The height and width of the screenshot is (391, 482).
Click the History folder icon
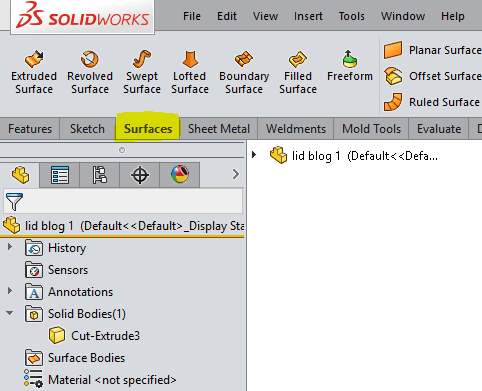coord(34,248)
